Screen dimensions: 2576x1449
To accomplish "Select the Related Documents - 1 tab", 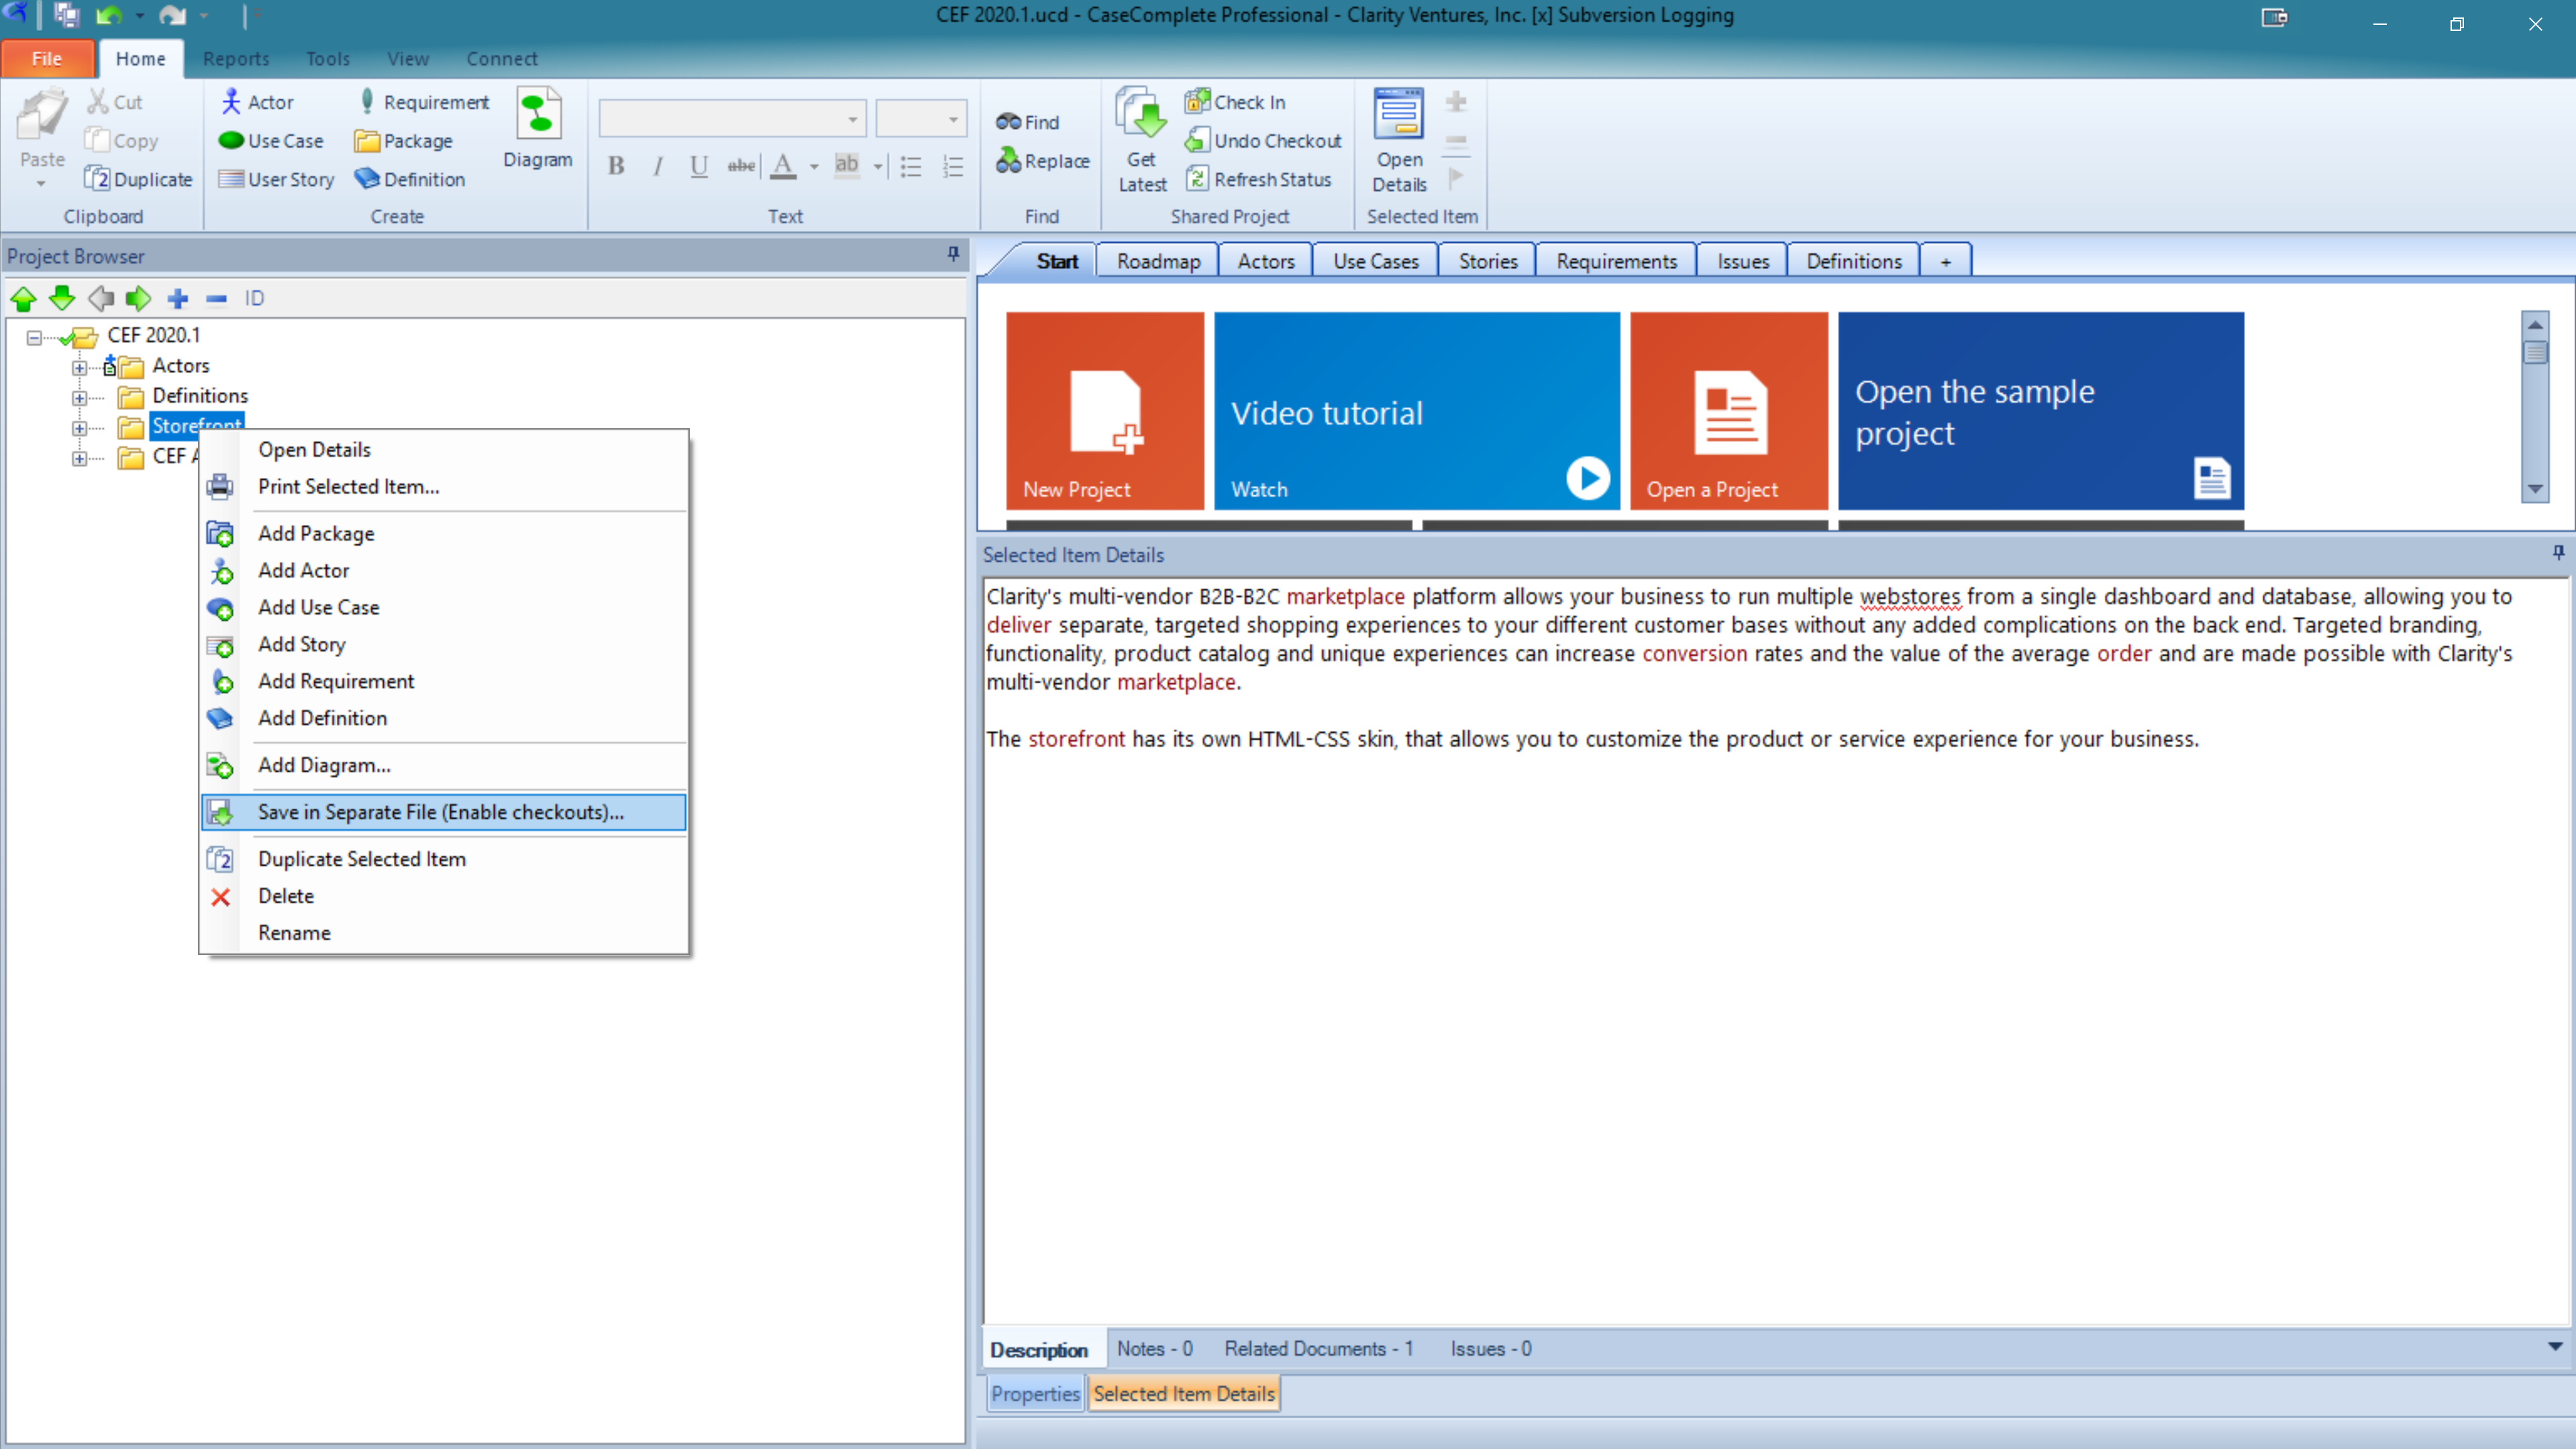I will 1318,1349.
